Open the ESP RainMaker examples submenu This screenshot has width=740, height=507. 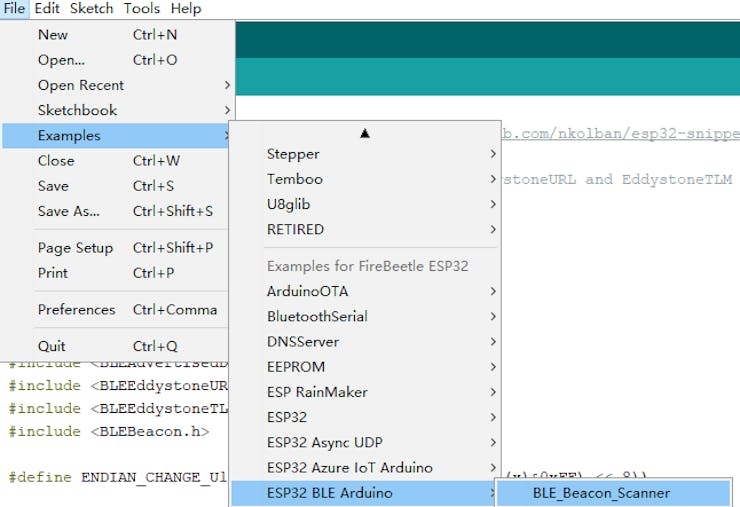coord(365,392)
